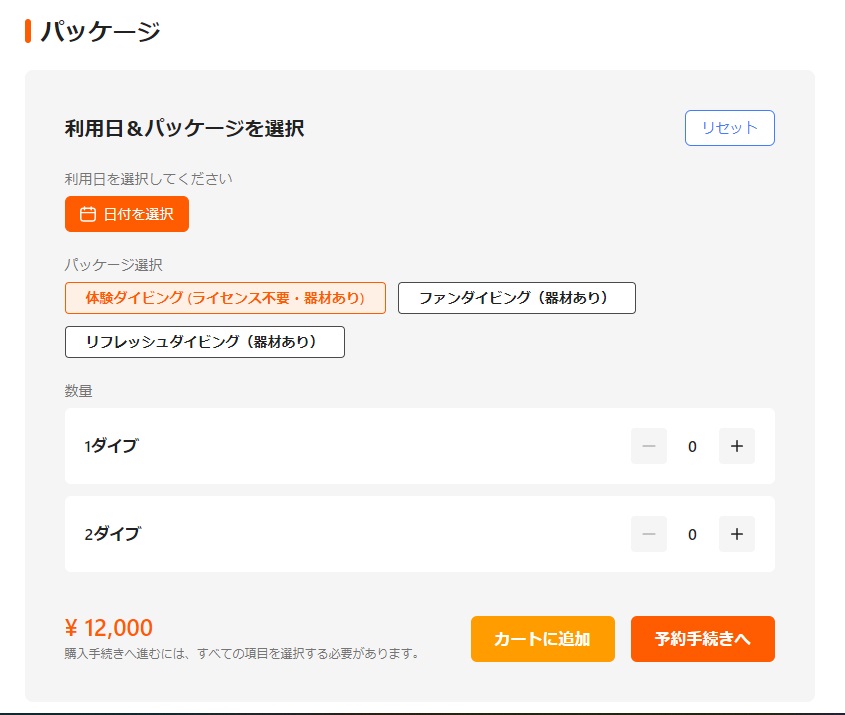Click the 1ダイブ quantity value
This screenshot has height=715, width=845.
point(692,446)
